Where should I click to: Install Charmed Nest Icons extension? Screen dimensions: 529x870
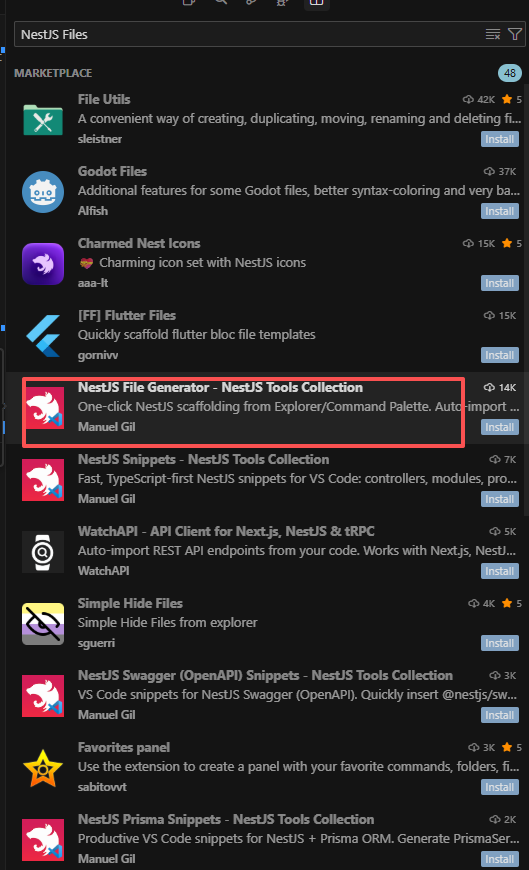(x=500, y=284)
